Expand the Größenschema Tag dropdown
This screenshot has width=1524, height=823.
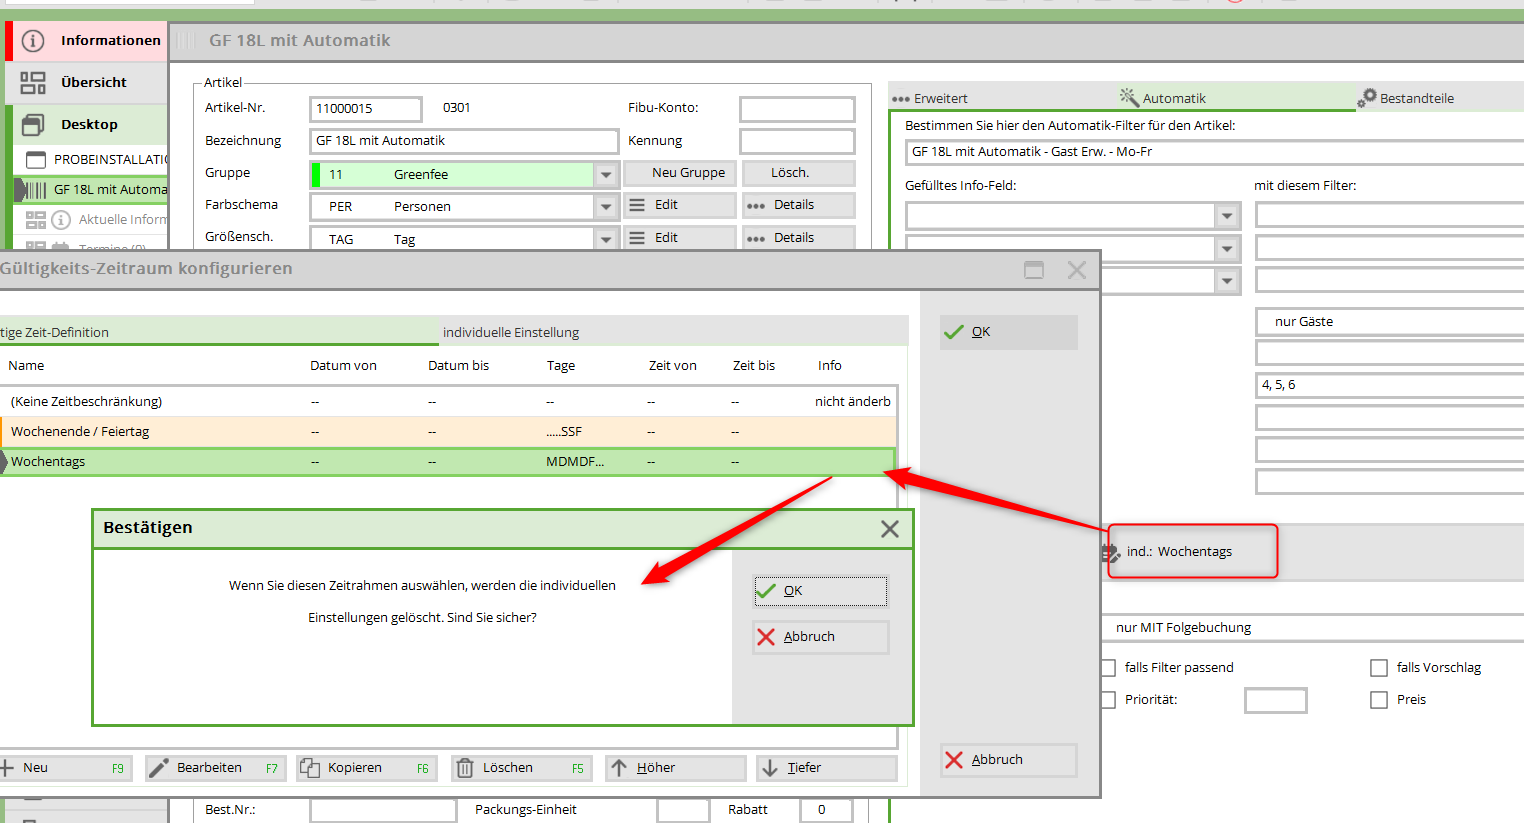[606, 240]
